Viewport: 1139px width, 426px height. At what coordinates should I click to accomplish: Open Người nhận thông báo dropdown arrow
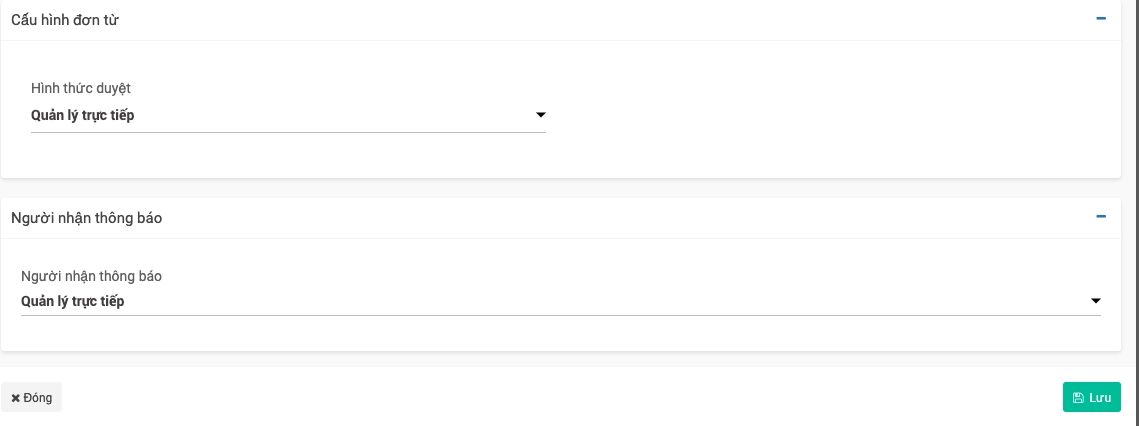tap(1095, 301)
